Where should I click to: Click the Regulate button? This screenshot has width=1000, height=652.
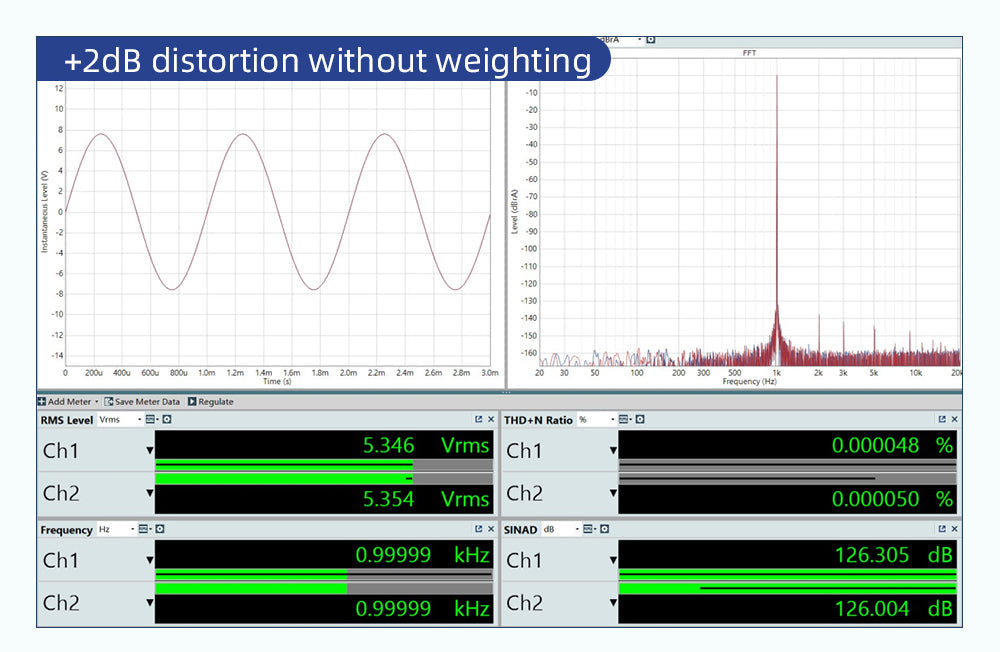tap(210, 401)
